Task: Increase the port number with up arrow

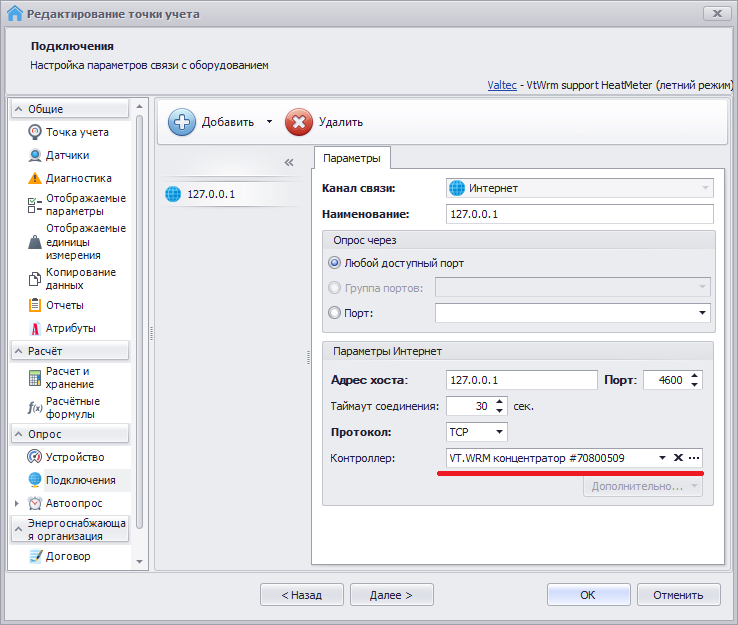Action: pyautogui.click(x=696, y=375)
